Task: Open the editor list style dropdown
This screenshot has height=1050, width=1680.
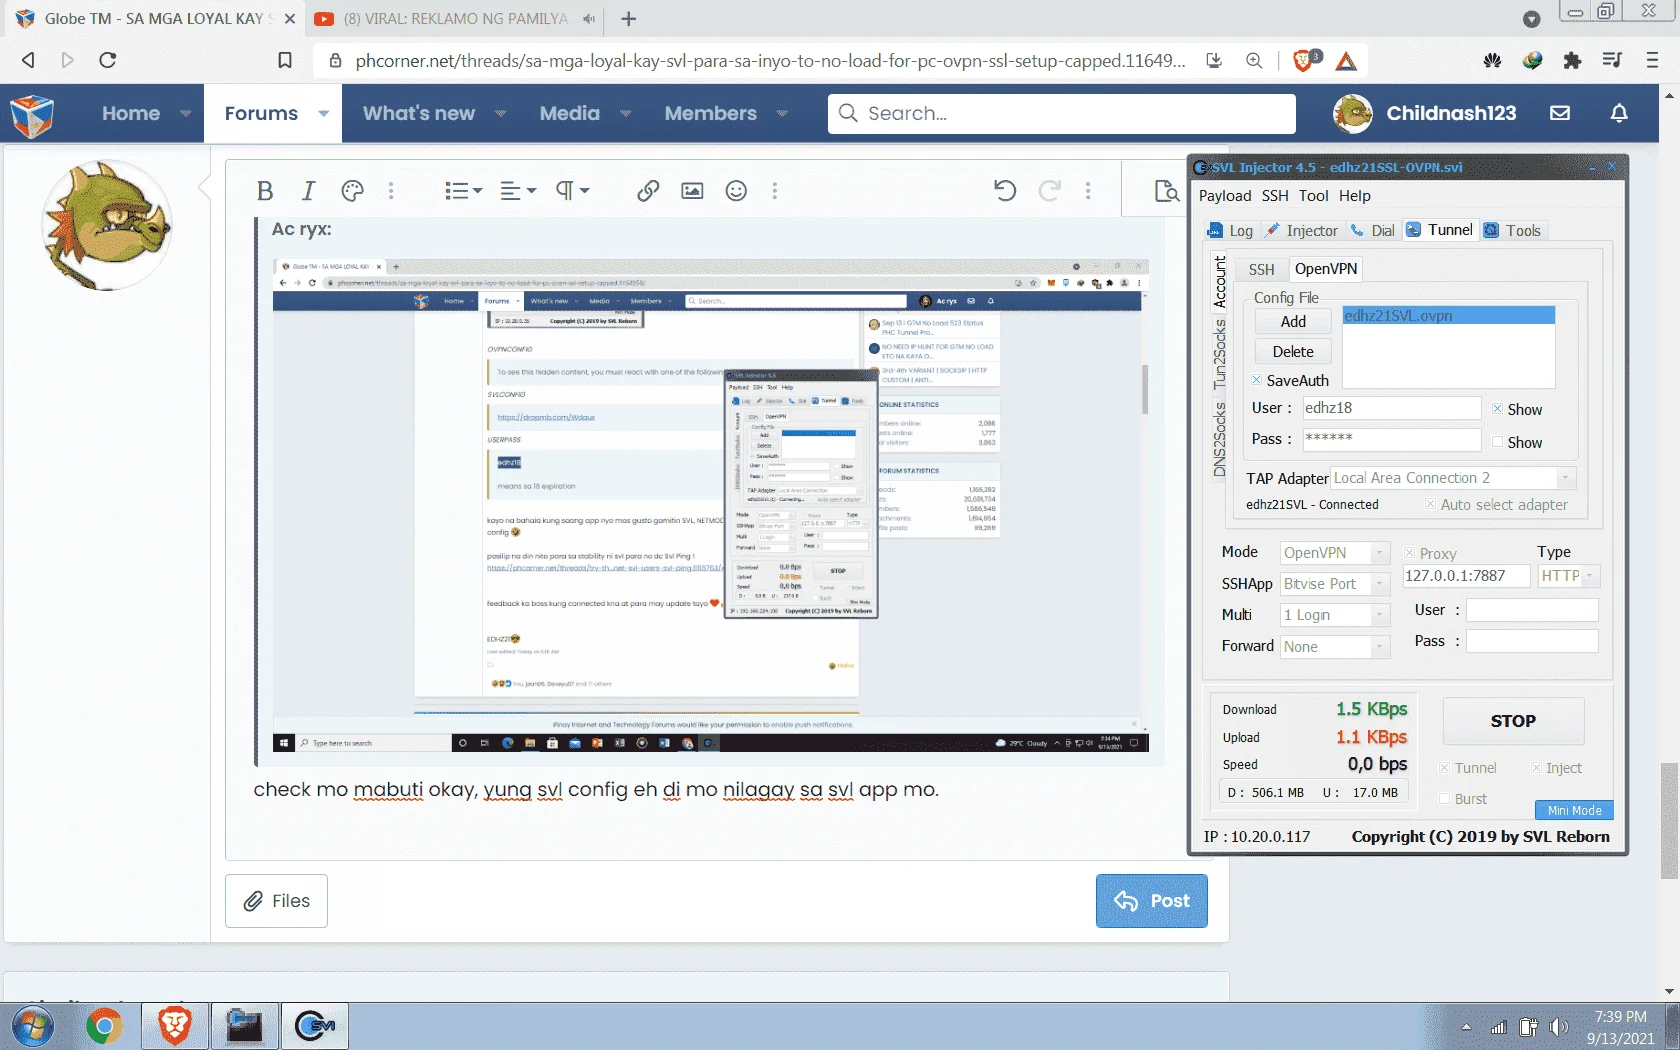Action: point(464,190)
